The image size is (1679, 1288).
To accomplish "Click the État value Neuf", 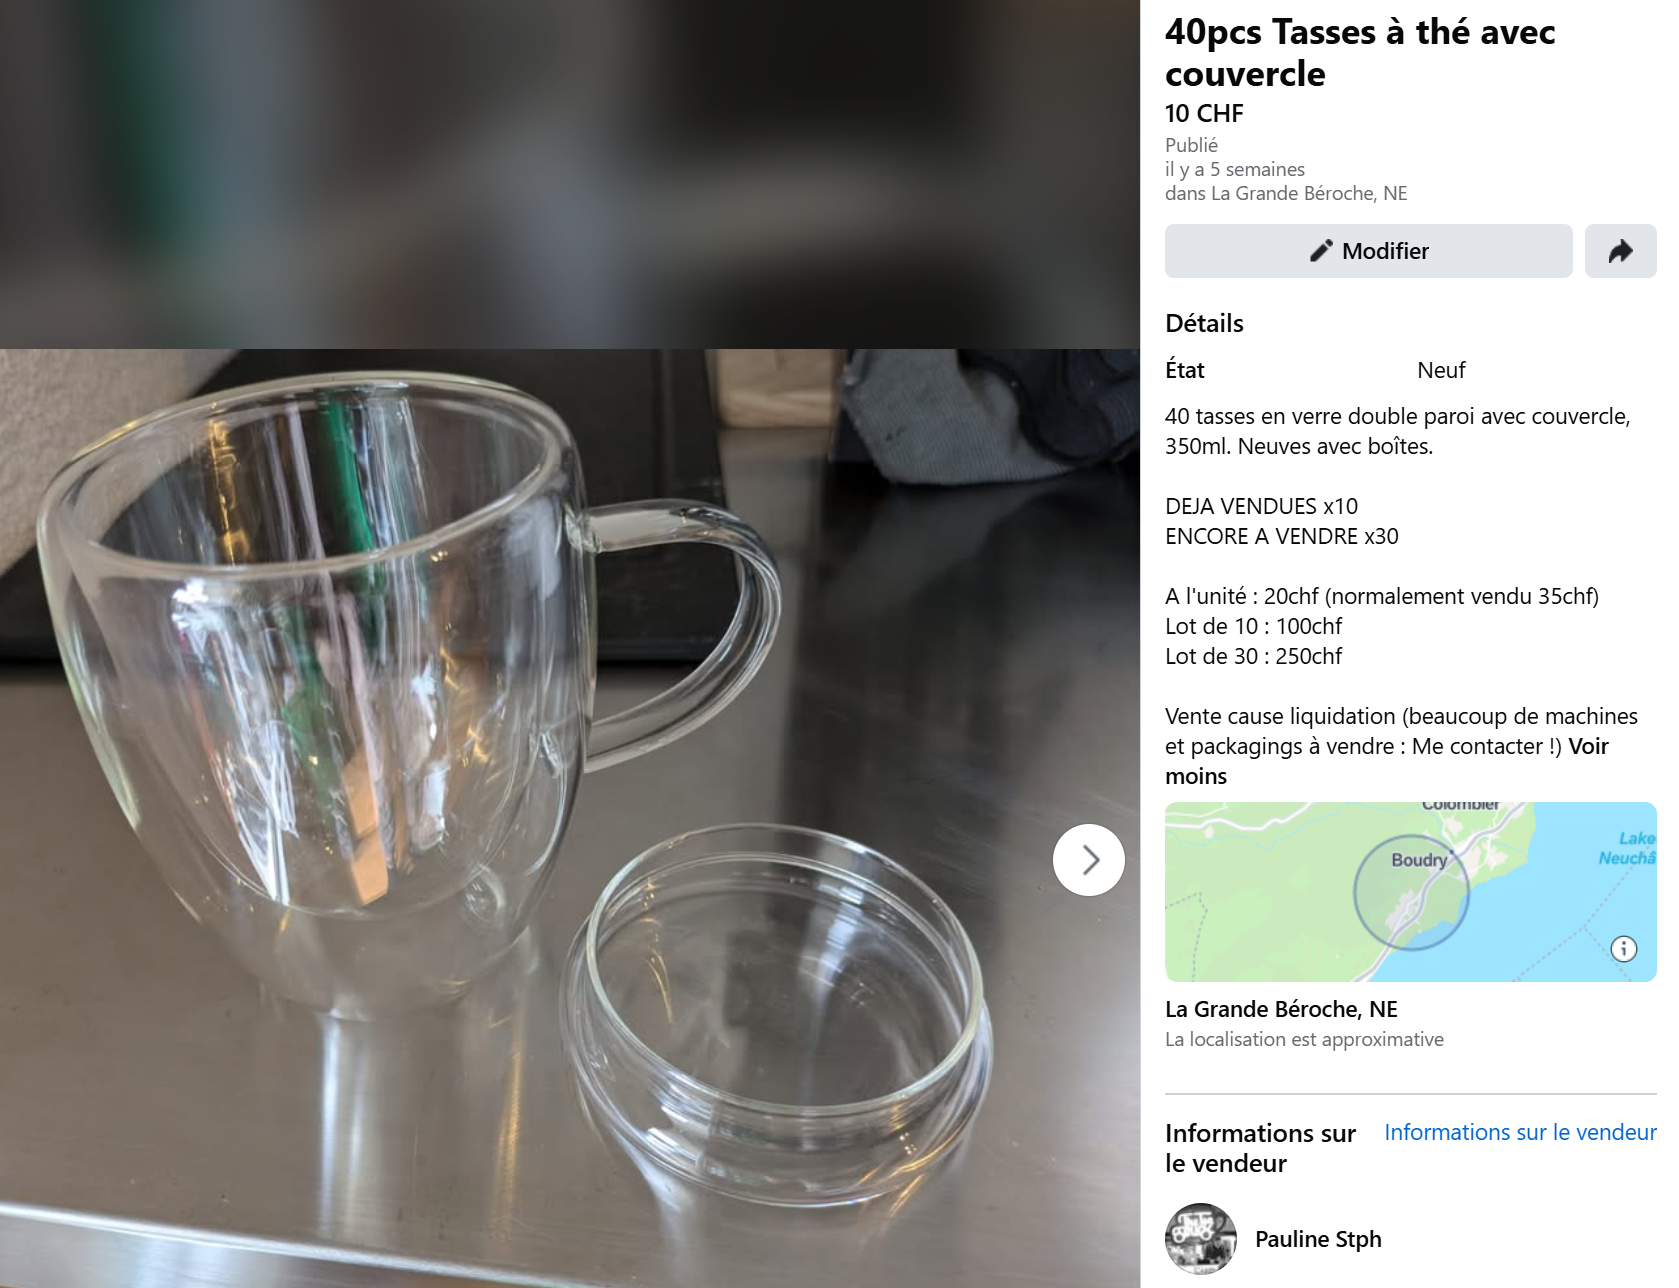I will 1441,370.
